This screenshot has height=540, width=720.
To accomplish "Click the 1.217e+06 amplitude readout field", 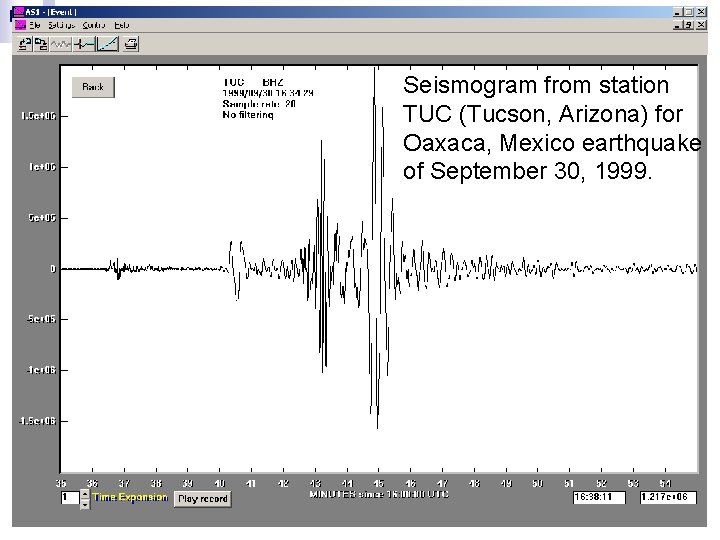I will click(x=668, y=497).
